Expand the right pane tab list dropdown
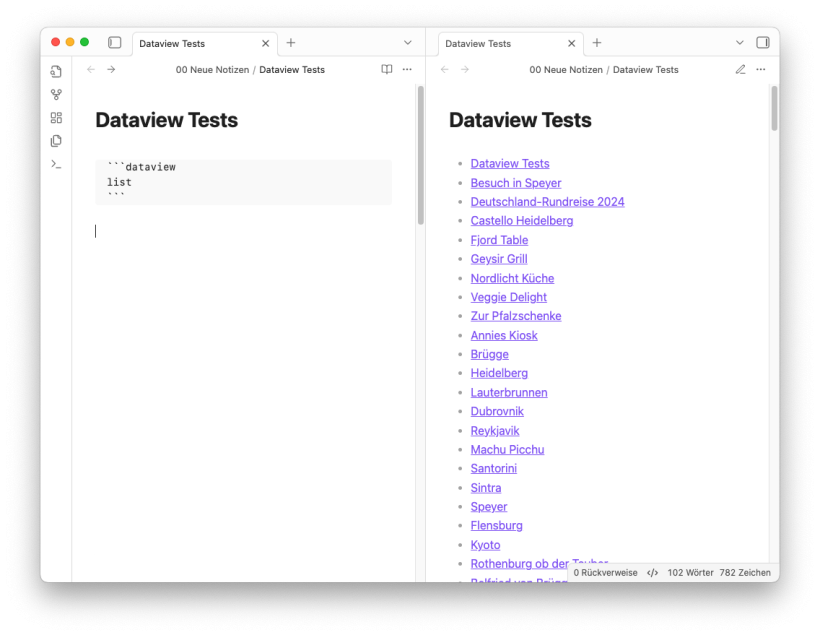The height and width of the screenshot is (635, 820). coord(739,43)
